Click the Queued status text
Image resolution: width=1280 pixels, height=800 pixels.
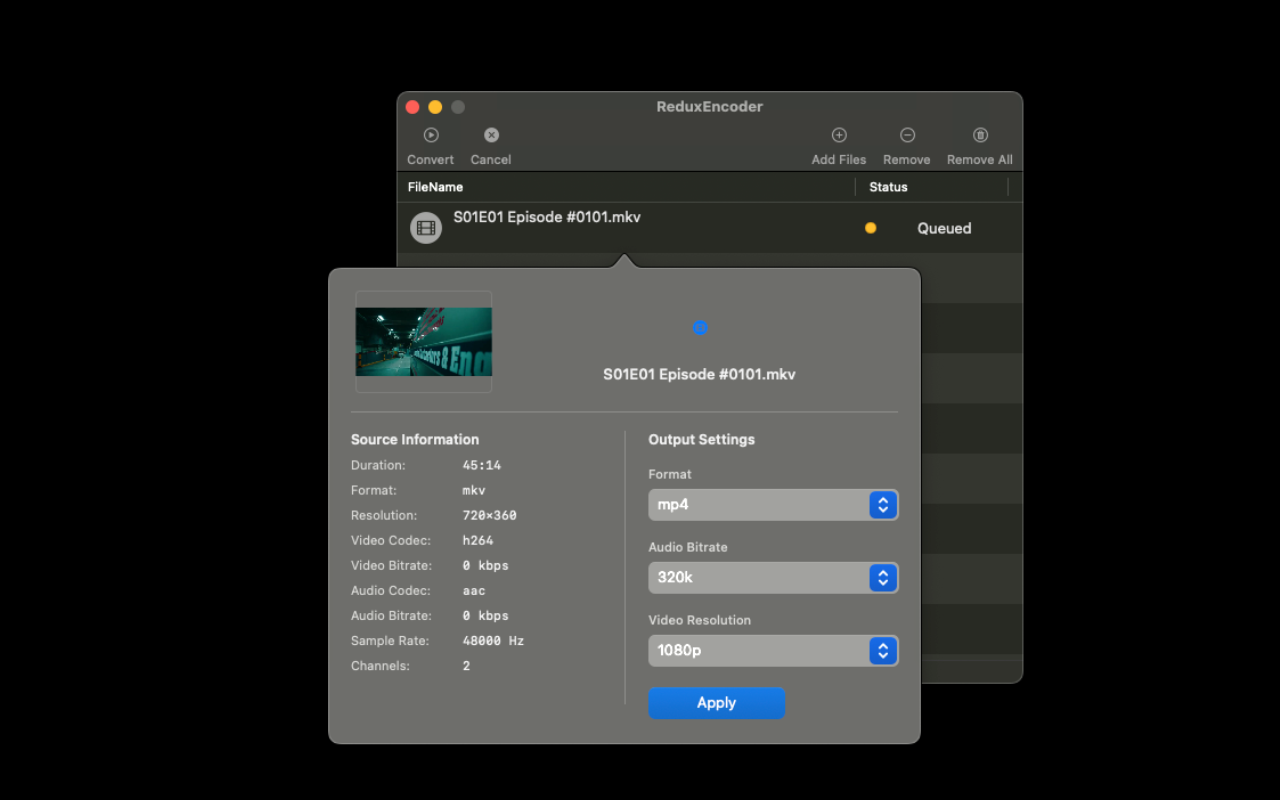click(x=943, y=228)
